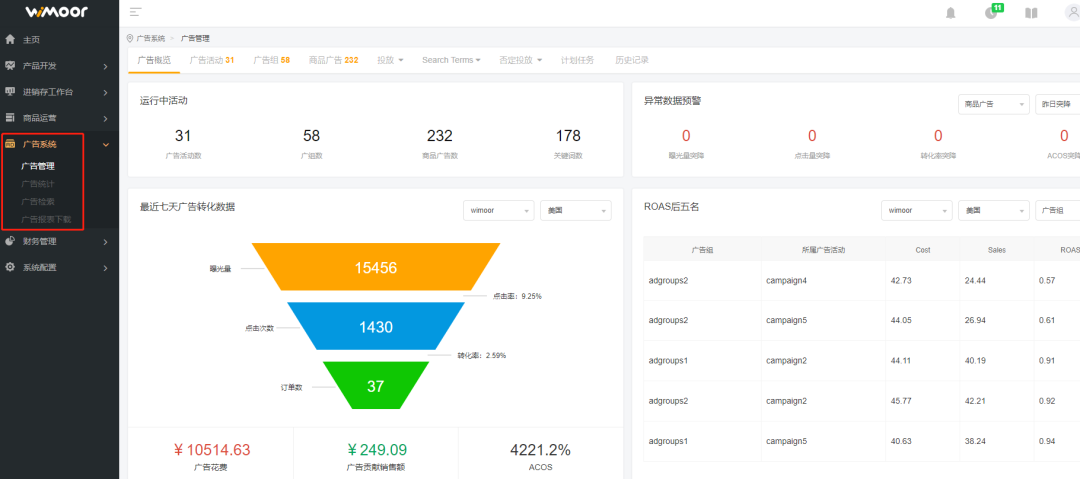Switch to the 历史记录 tab
Image resolution: width=1080 pixels, height=479 pixels.
pos(632,60)
